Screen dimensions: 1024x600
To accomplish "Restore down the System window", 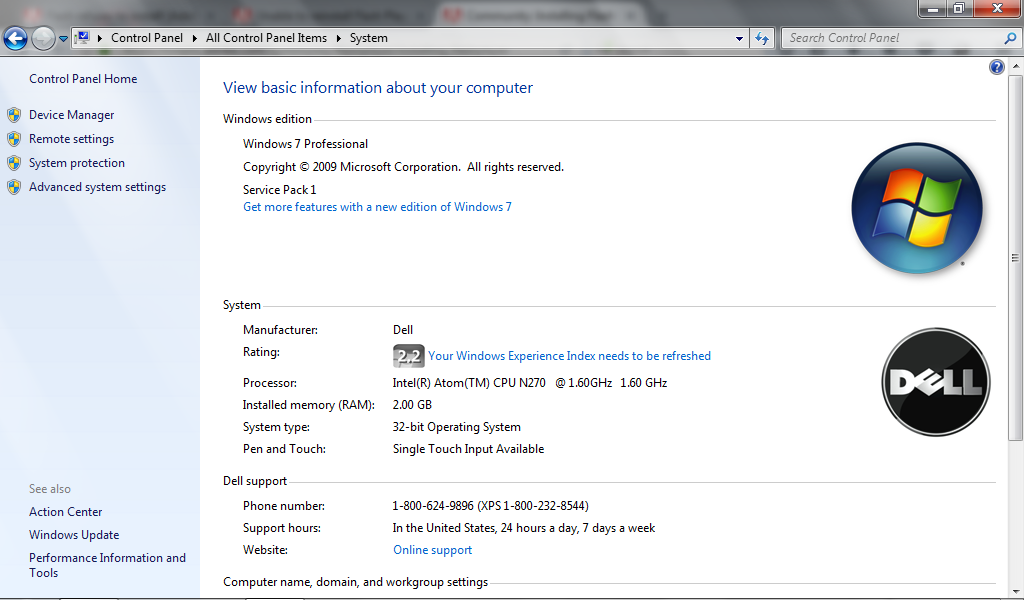I will point(959,8).
